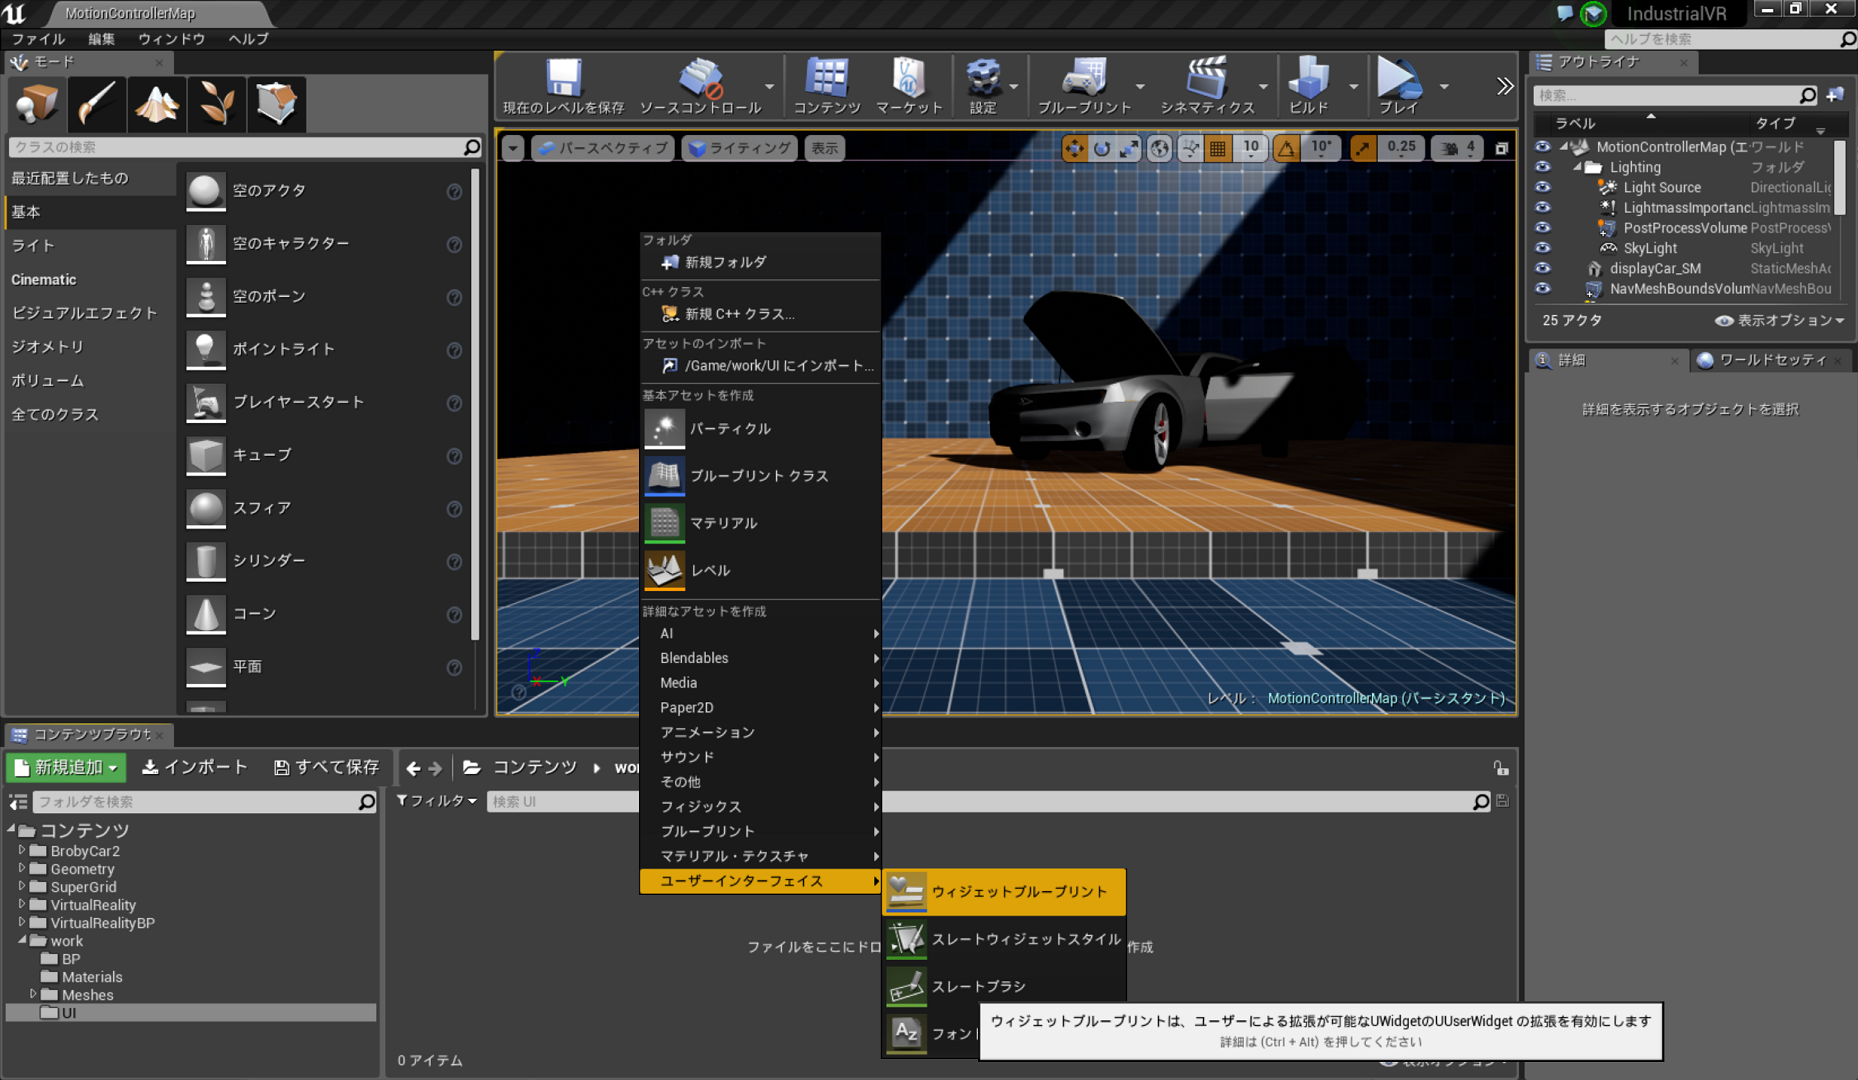Image resolution: width=1858 pixels, height=1080 pixels.
Task: Choose New Folder from context menu
Action: pos(760,262)
